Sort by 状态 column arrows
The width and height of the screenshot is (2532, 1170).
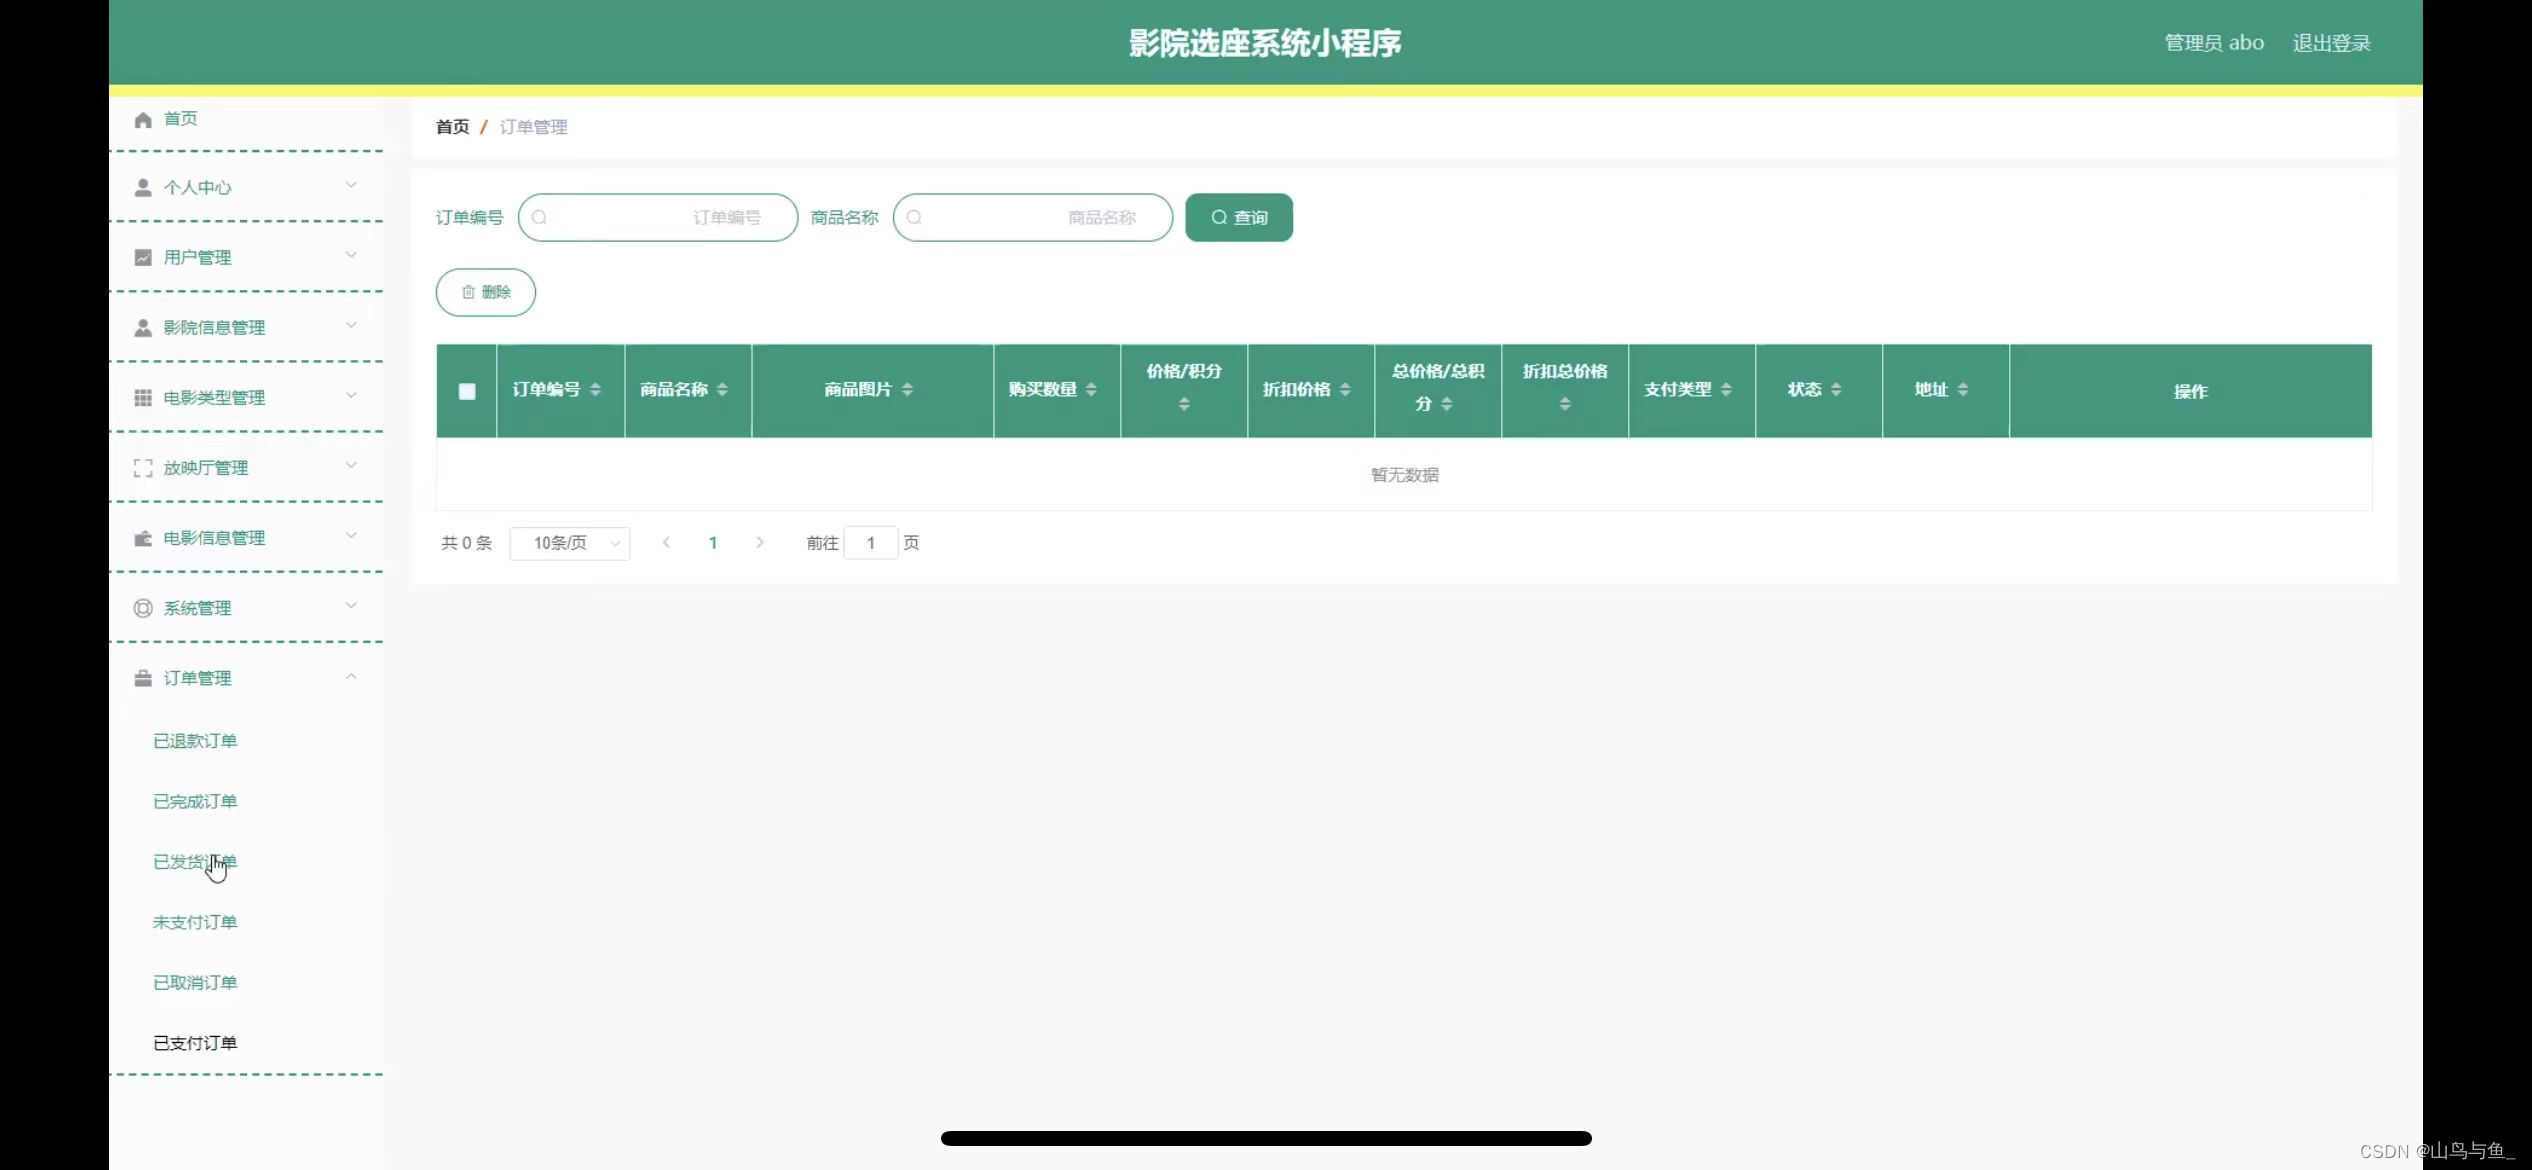click(x=1836, y=389)
